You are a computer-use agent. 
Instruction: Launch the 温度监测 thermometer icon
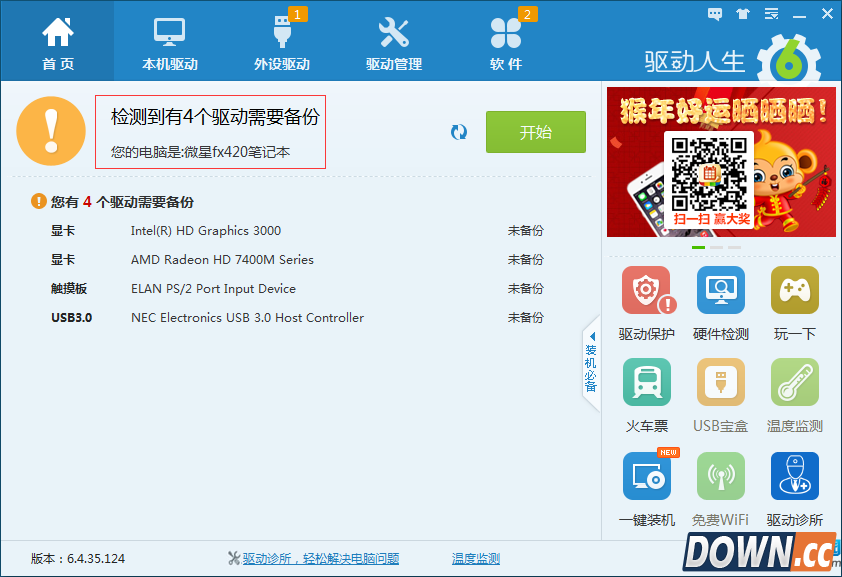(x=794, y=383)
